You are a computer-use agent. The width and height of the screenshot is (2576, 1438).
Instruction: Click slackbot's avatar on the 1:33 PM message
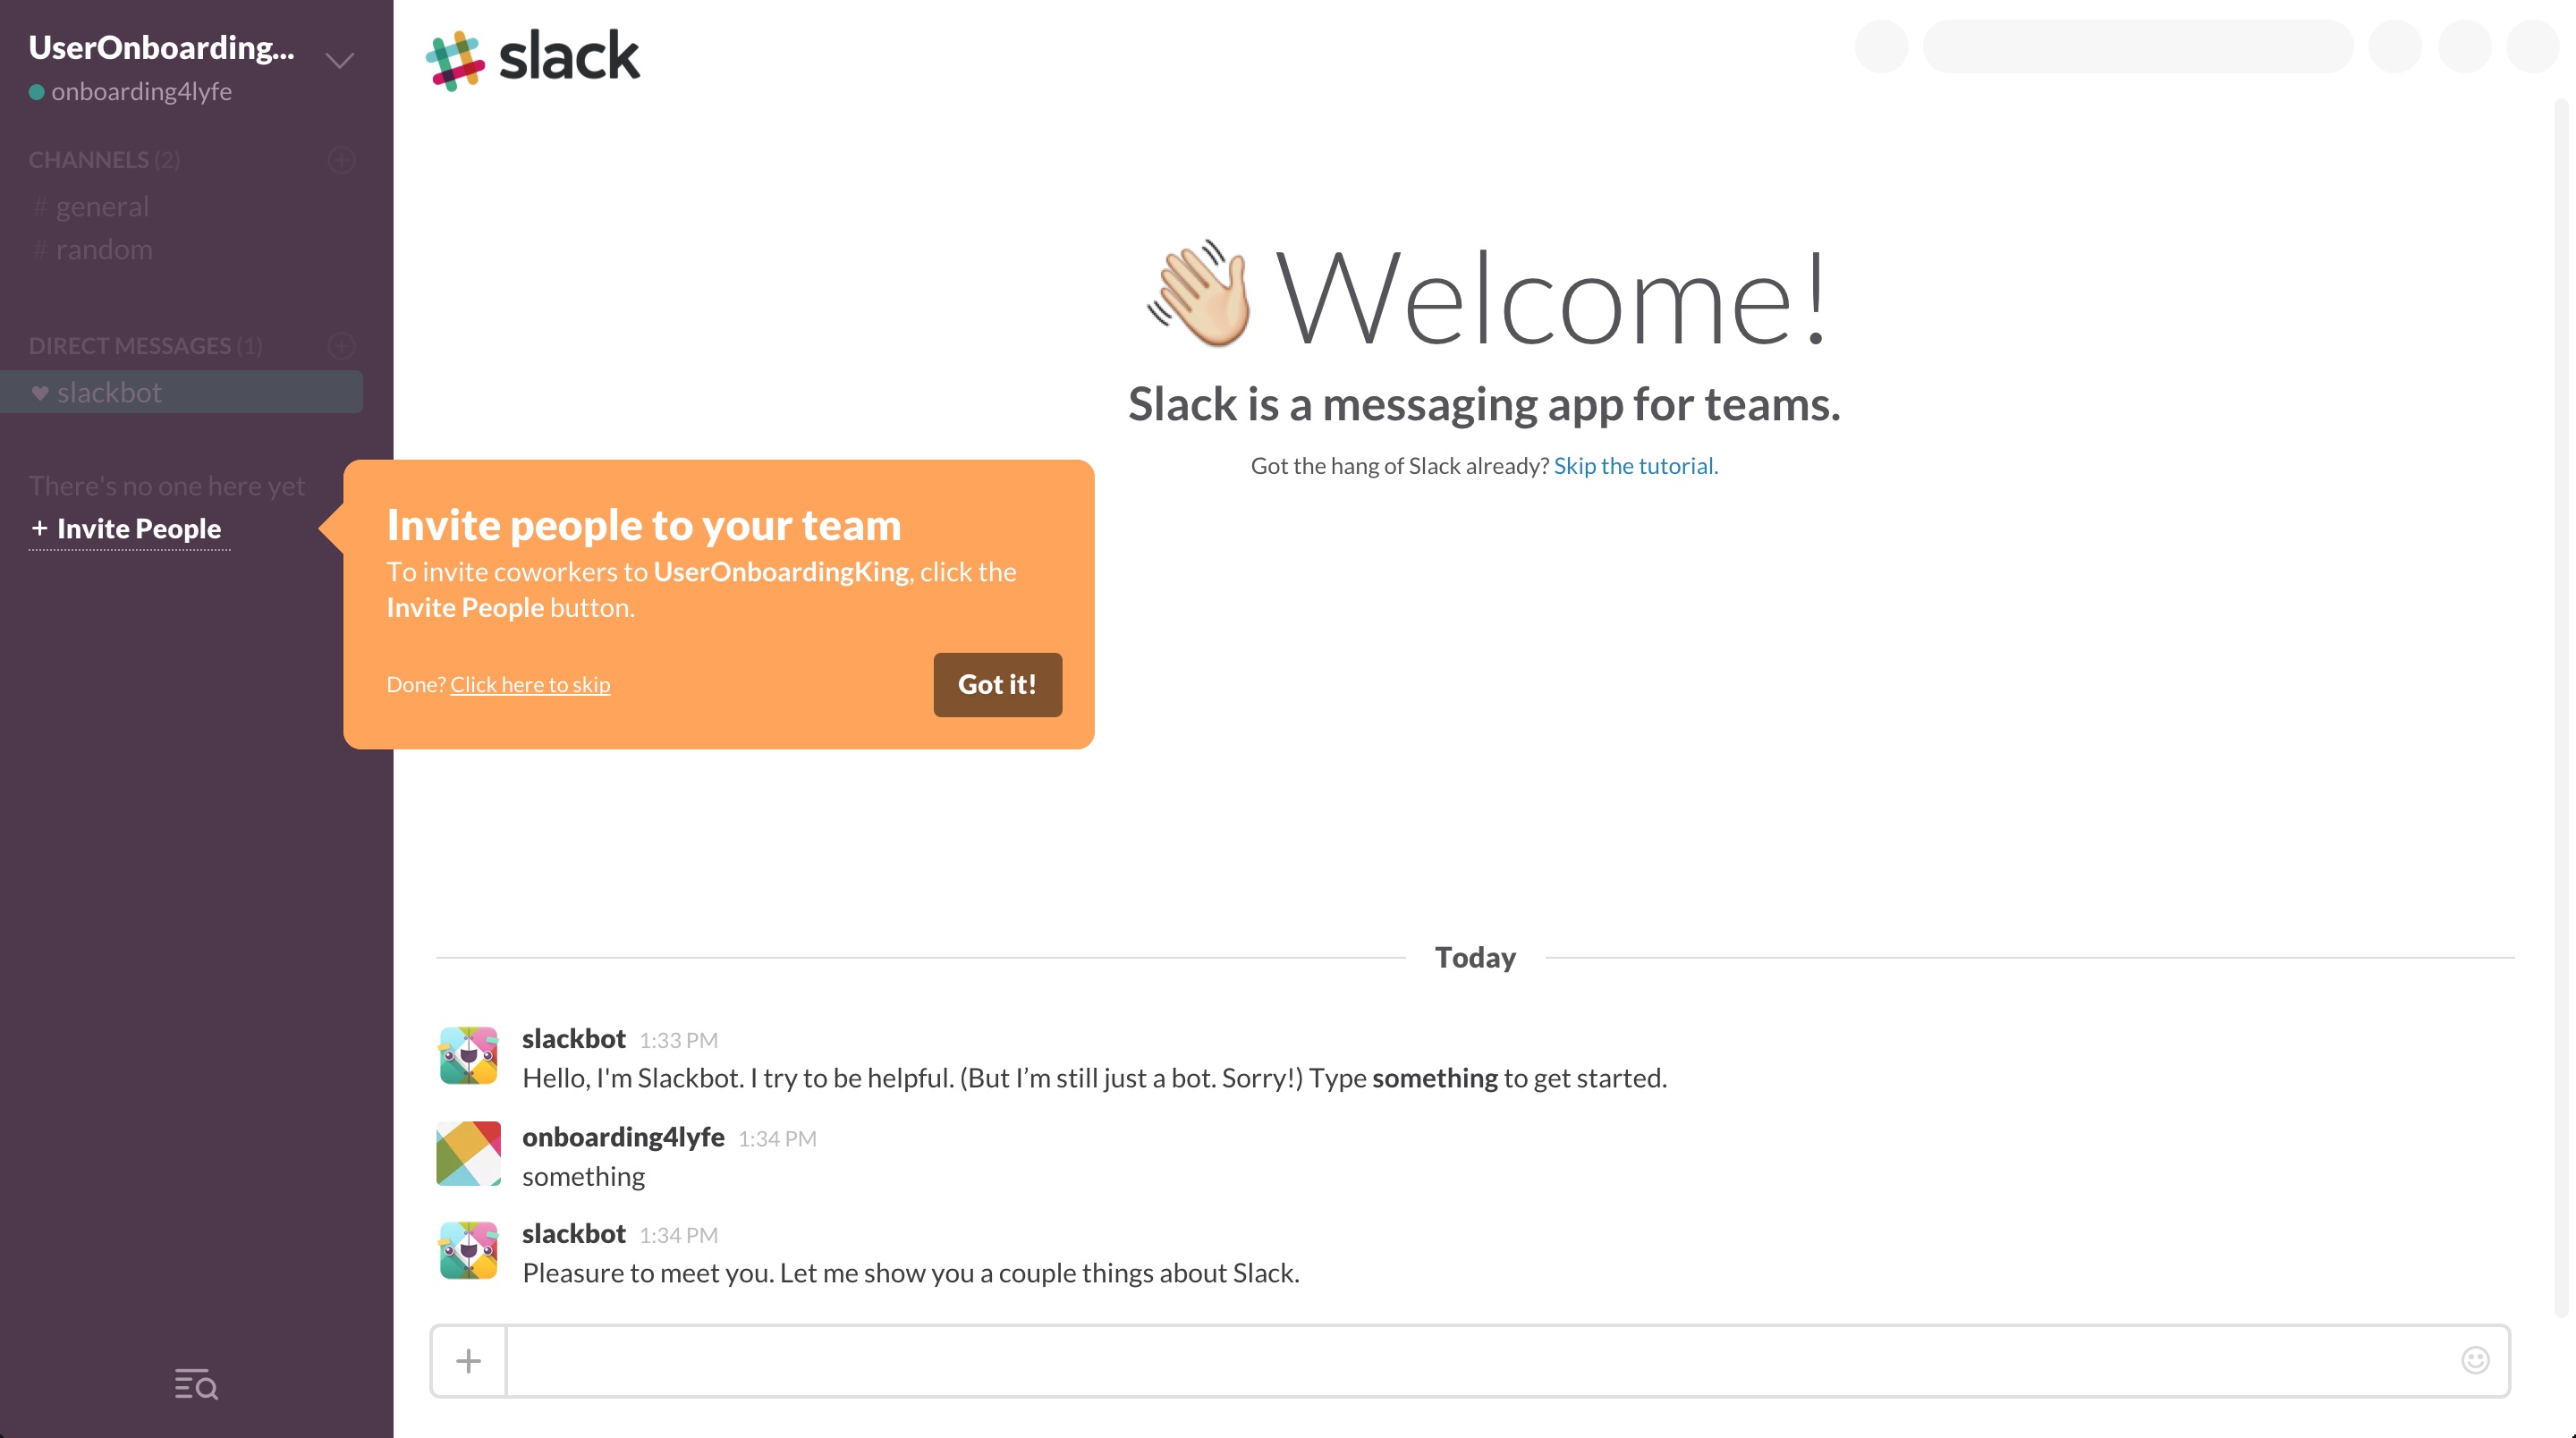pyautogui.click(x=468, y=1055)
